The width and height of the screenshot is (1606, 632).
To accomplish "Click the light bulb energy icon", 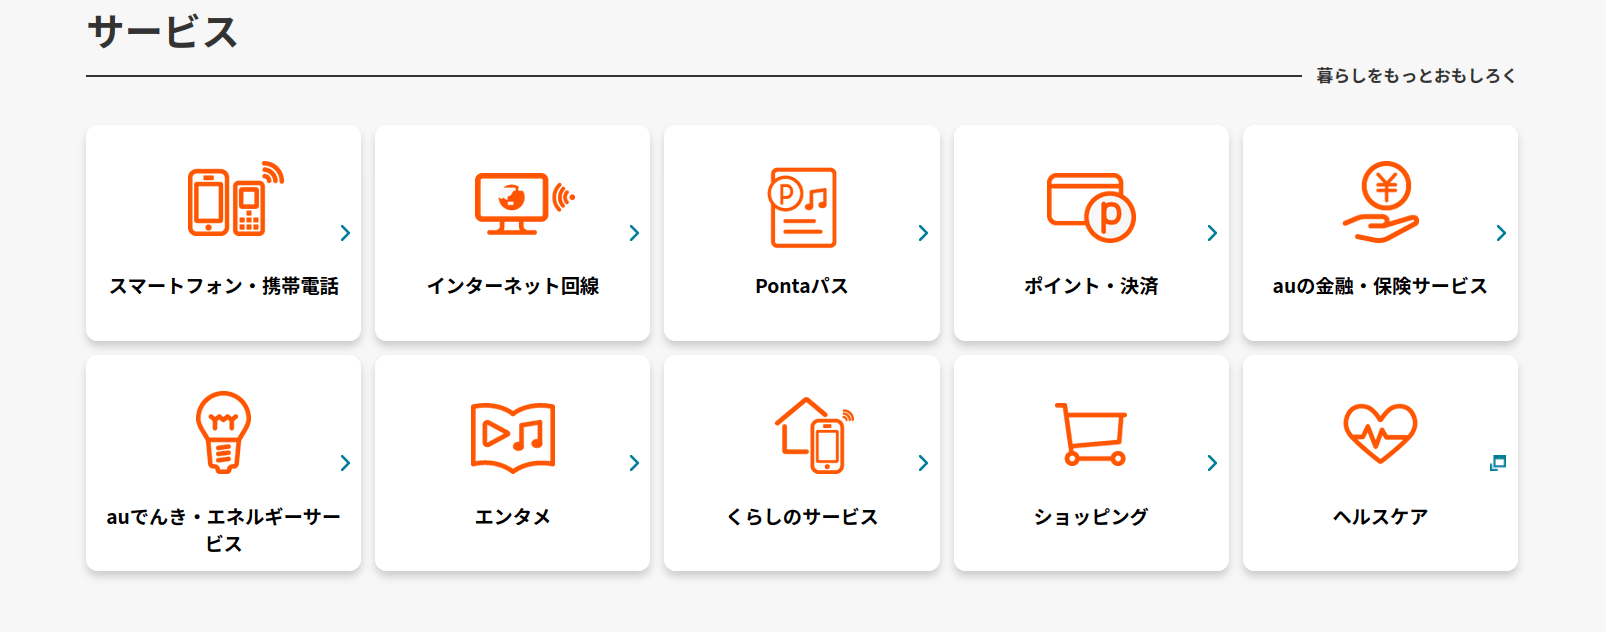I will [x=223, y=431].
